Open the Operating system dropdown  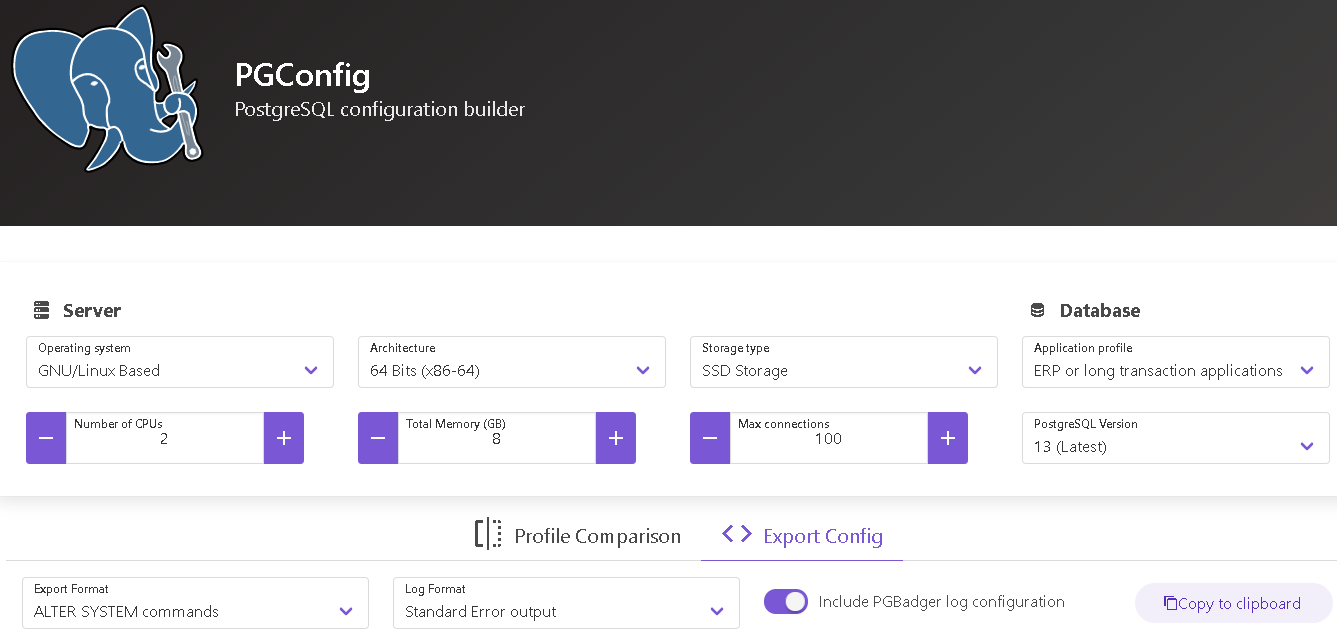180,362
